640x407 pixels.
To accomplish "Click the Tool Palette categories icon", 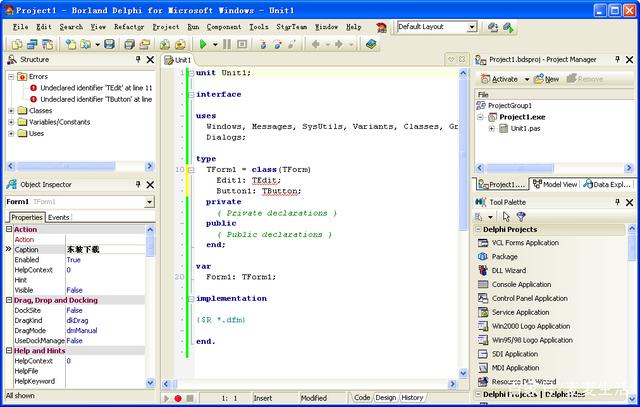I will pyautogui.click(x=479, y=216).
